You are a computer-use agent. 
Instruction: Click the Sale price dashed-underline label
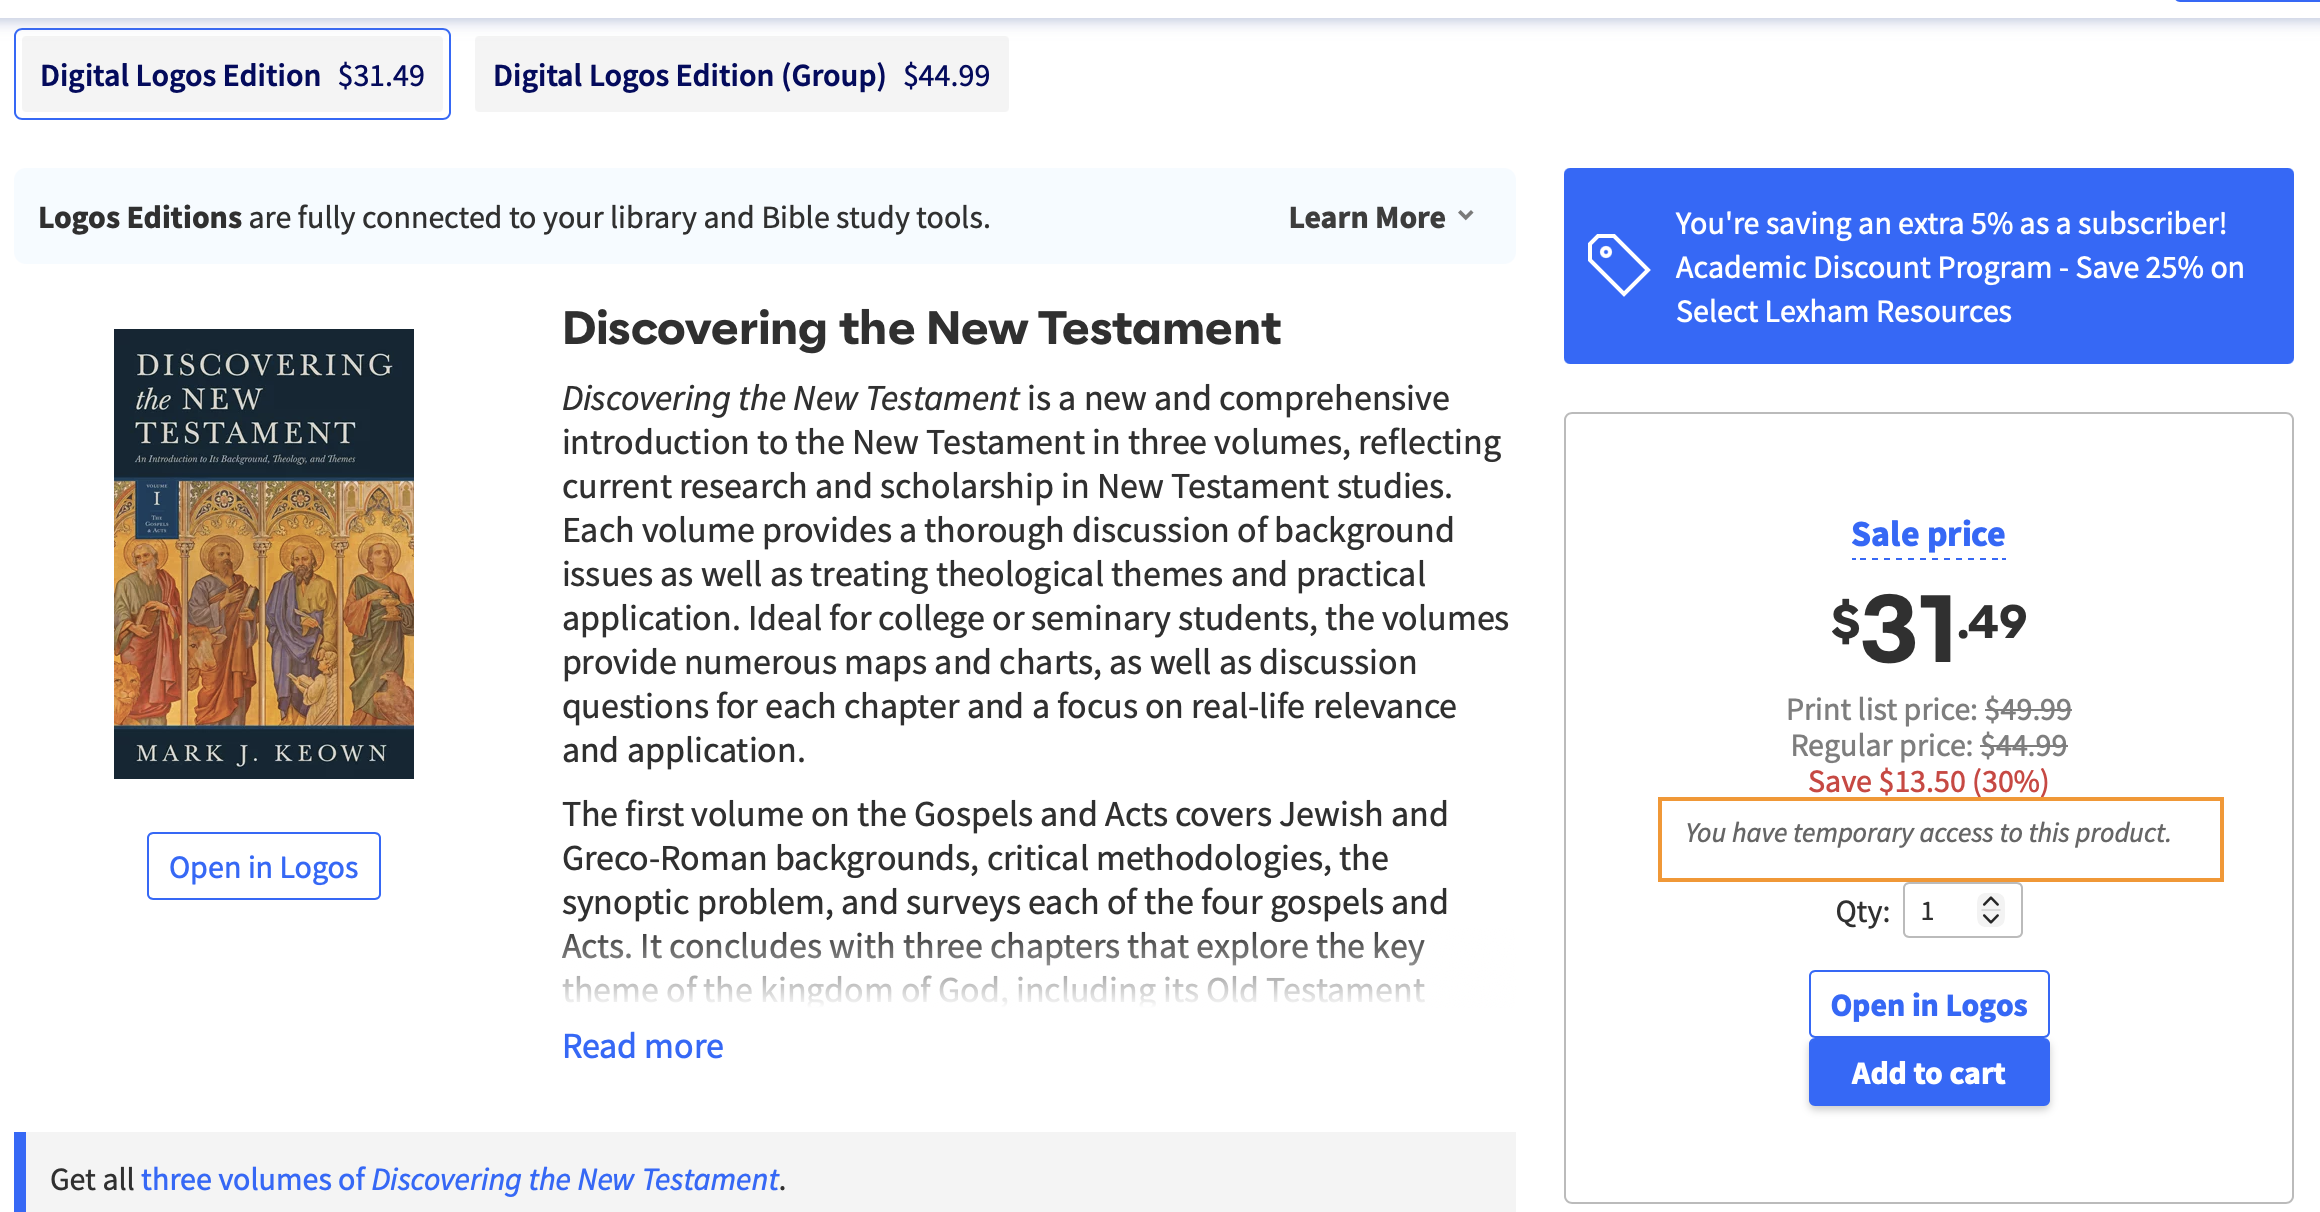tap(1927, 534)
